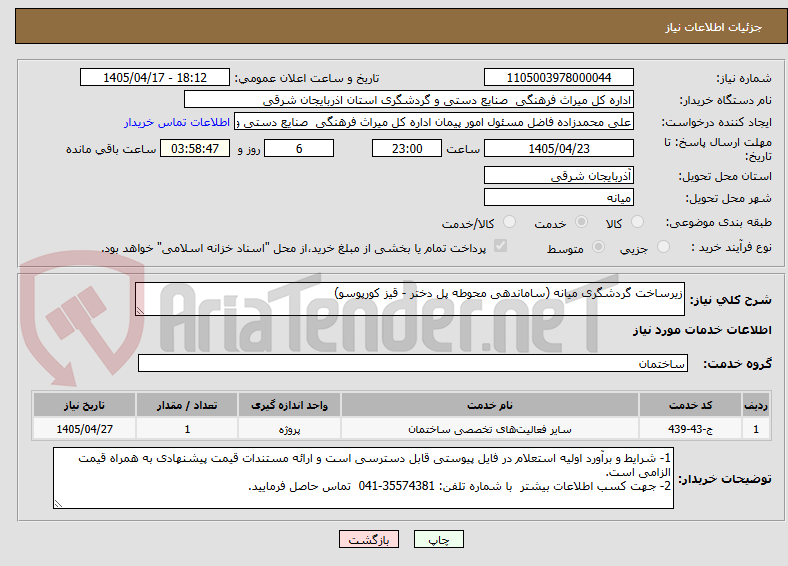788x566 pixels.
Task: Click the اطلاعات خدمات مورد نیاز section heading
Action: 702,330
